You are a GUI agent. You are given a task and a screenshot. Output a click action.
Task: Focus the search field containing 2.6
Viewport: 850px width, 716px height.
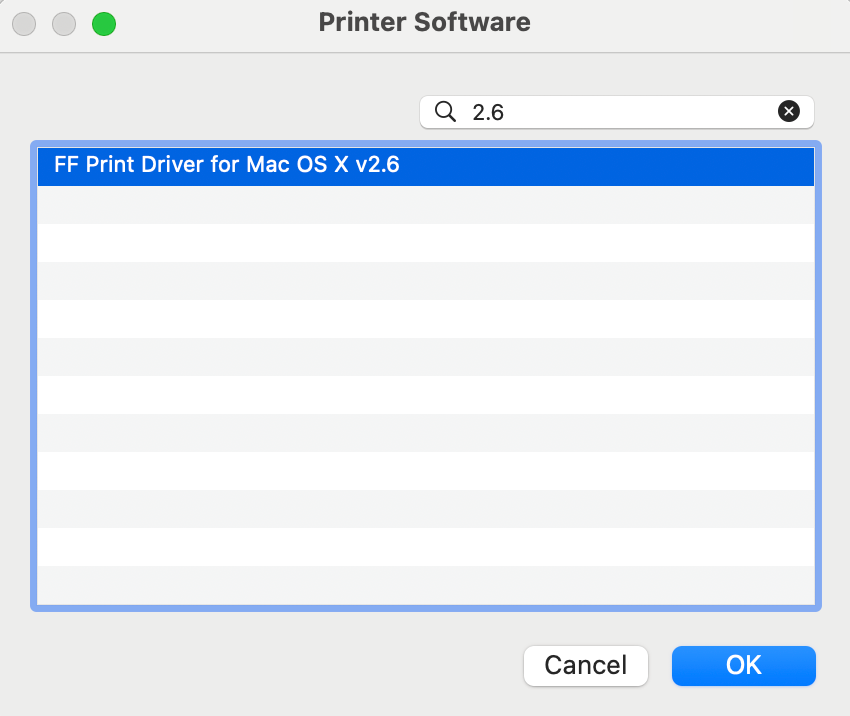(x=616, y=112)
